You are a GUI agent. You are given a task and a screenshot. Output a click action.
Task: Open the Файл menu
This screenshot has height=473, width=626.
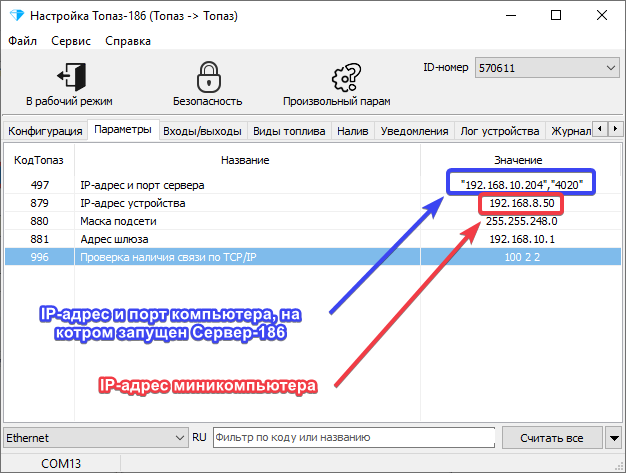click(x=22, y=41)
